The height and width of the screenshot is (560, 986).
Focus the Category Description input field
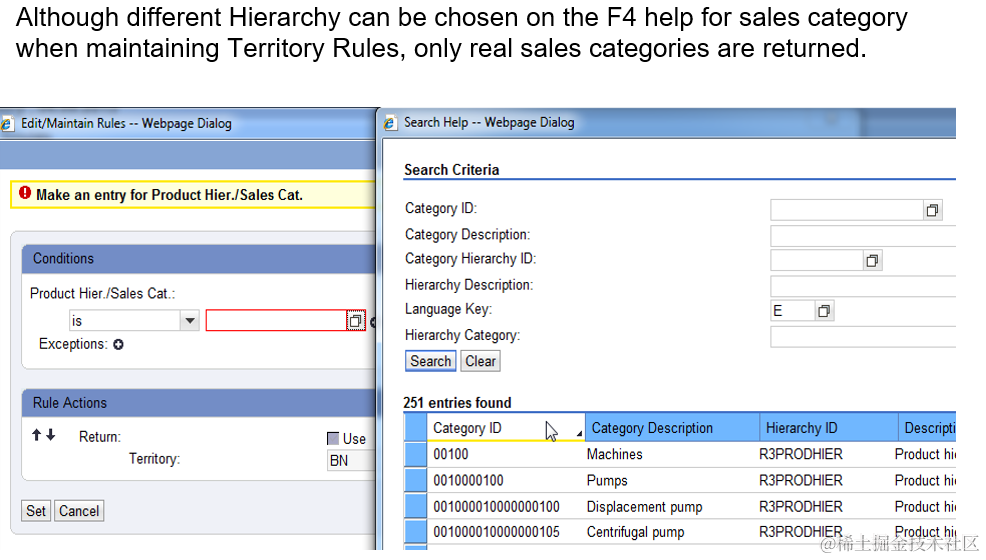pos(863,236)
